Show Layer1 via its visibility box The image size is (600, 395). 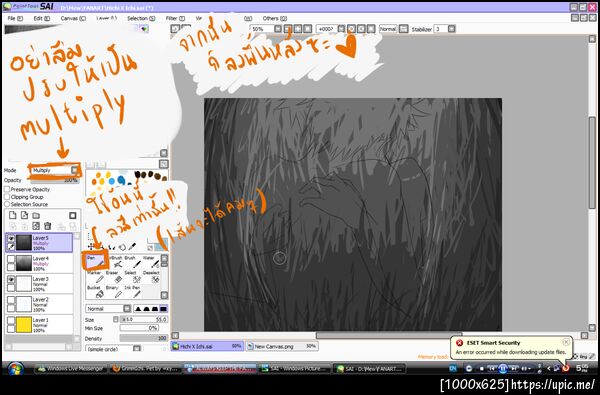click(11, 321)
